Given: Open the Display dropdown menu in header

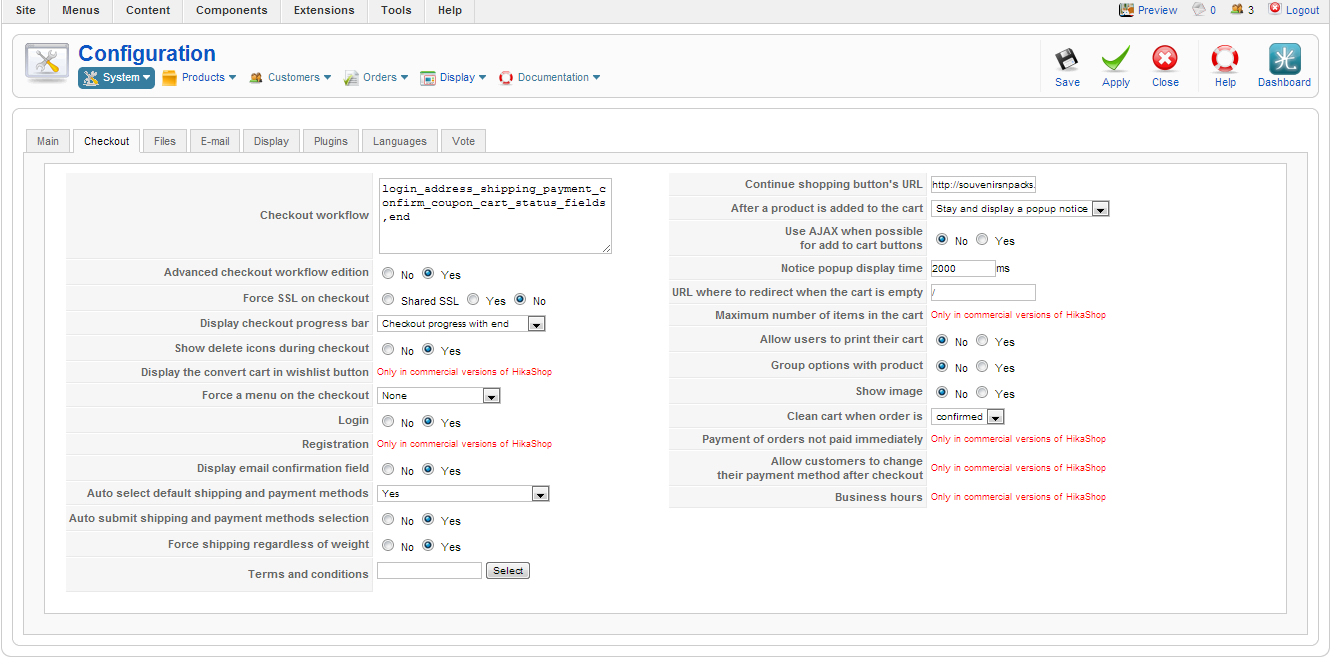Looking at the screenshot, I should (x=453, y=77).
